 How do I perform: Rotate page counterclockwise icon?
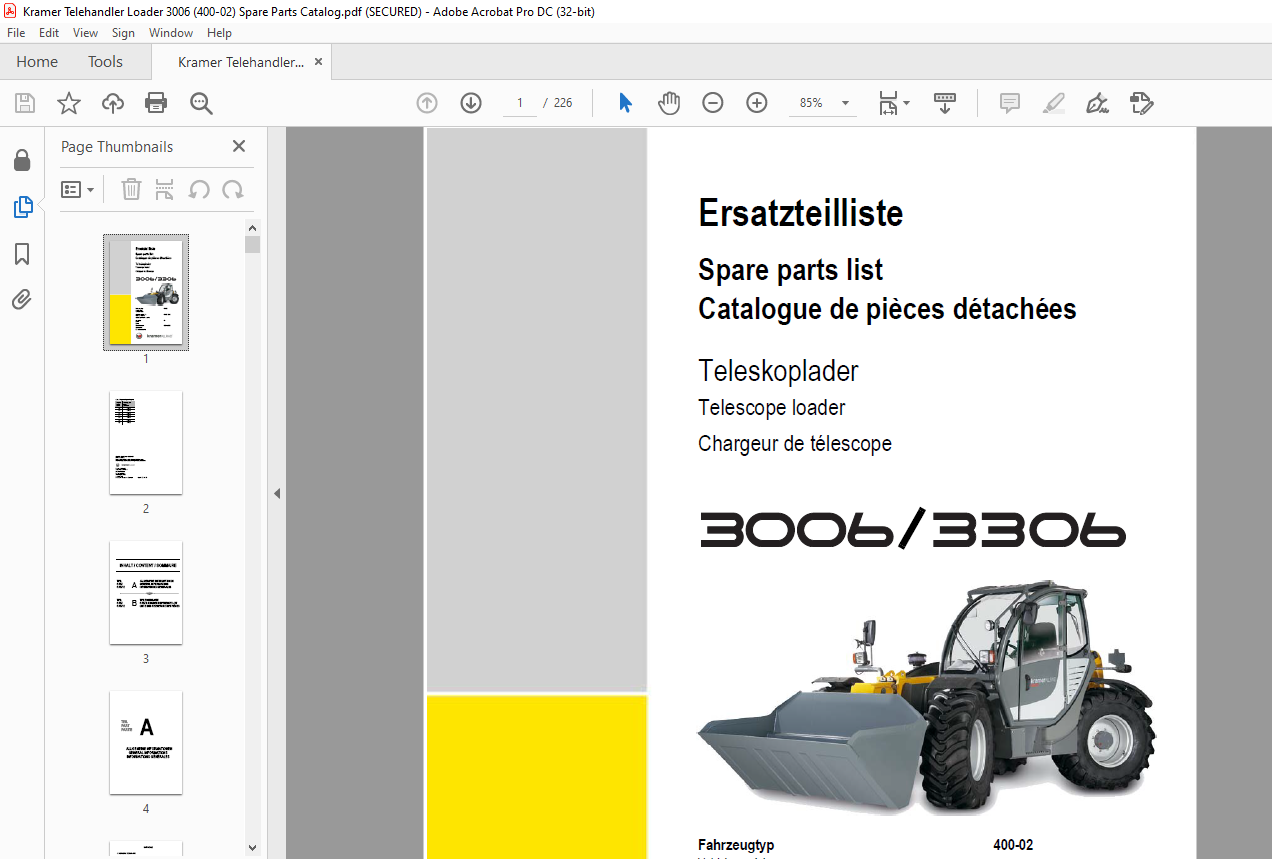tap(199, 189)
